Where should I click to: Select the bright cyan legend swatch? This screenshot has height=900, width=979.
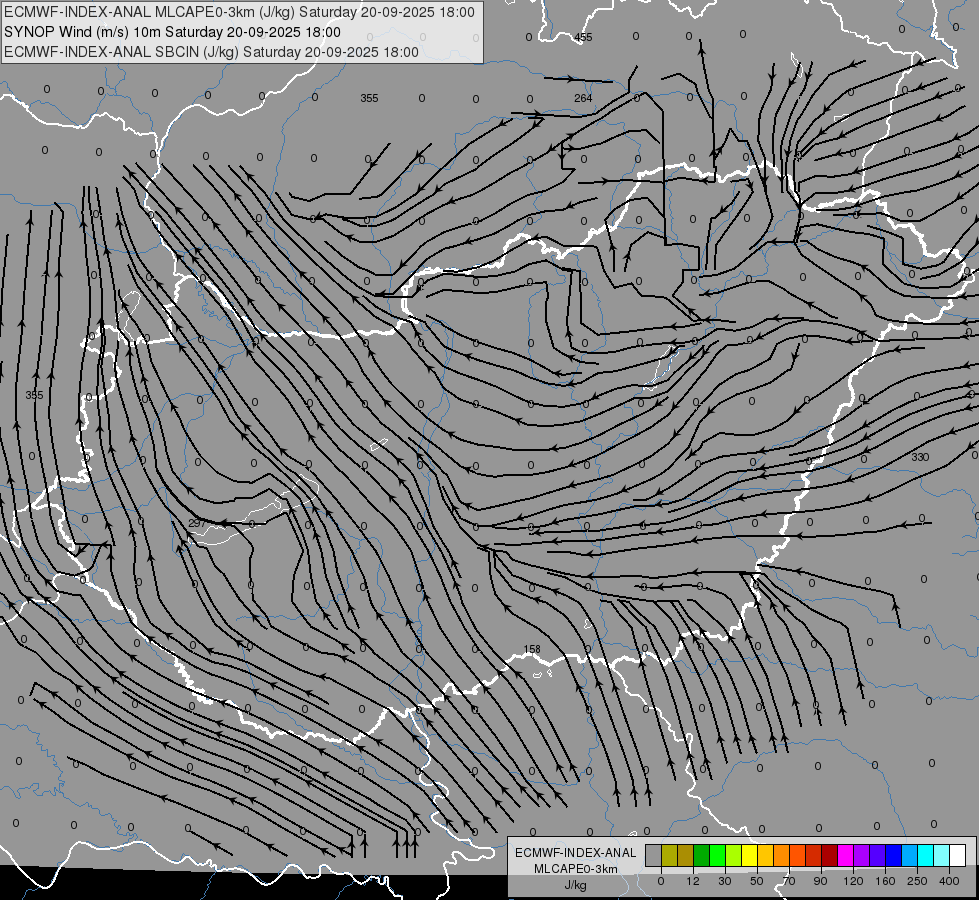click(925, 855)
